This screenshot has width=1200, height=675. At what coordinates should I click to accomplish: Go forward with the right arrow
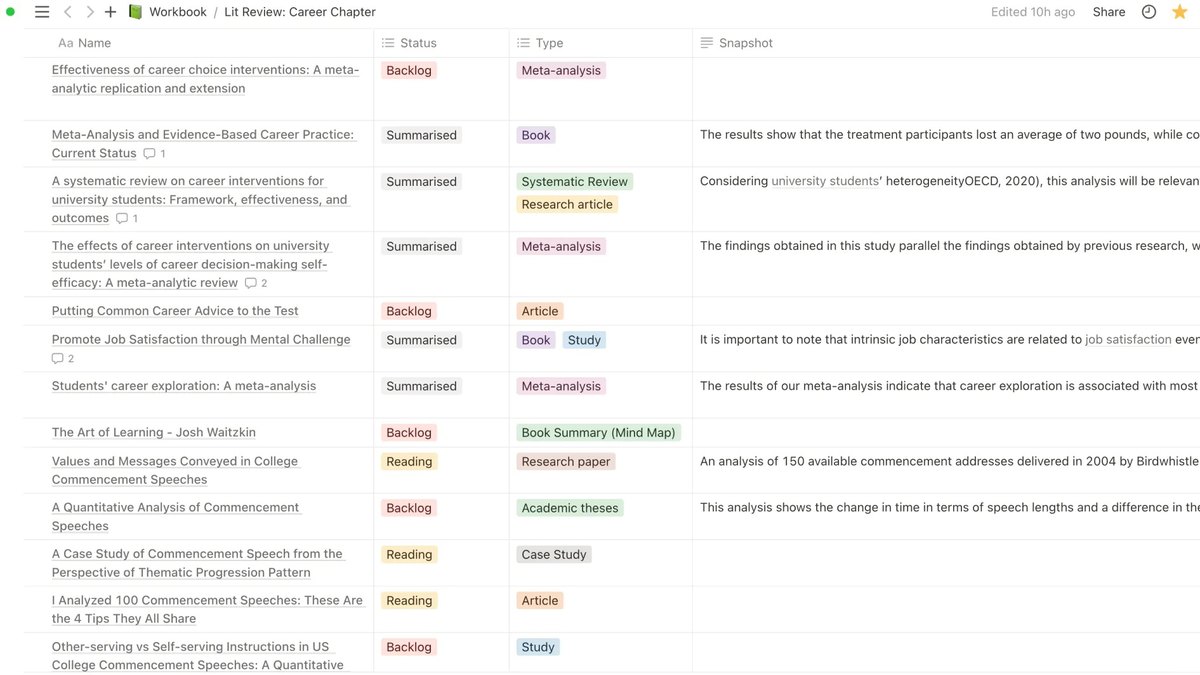[90, 12]
